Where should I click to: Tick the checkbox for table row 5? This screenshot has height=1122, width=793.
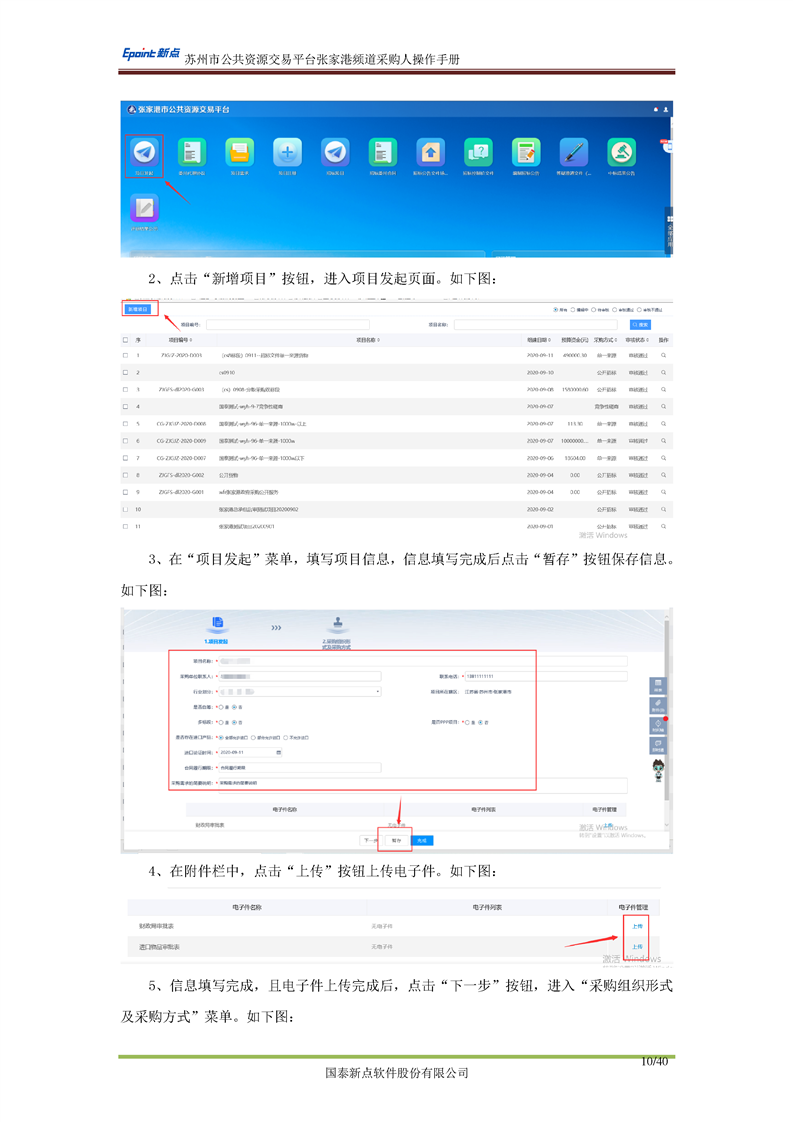pos(125,424)
